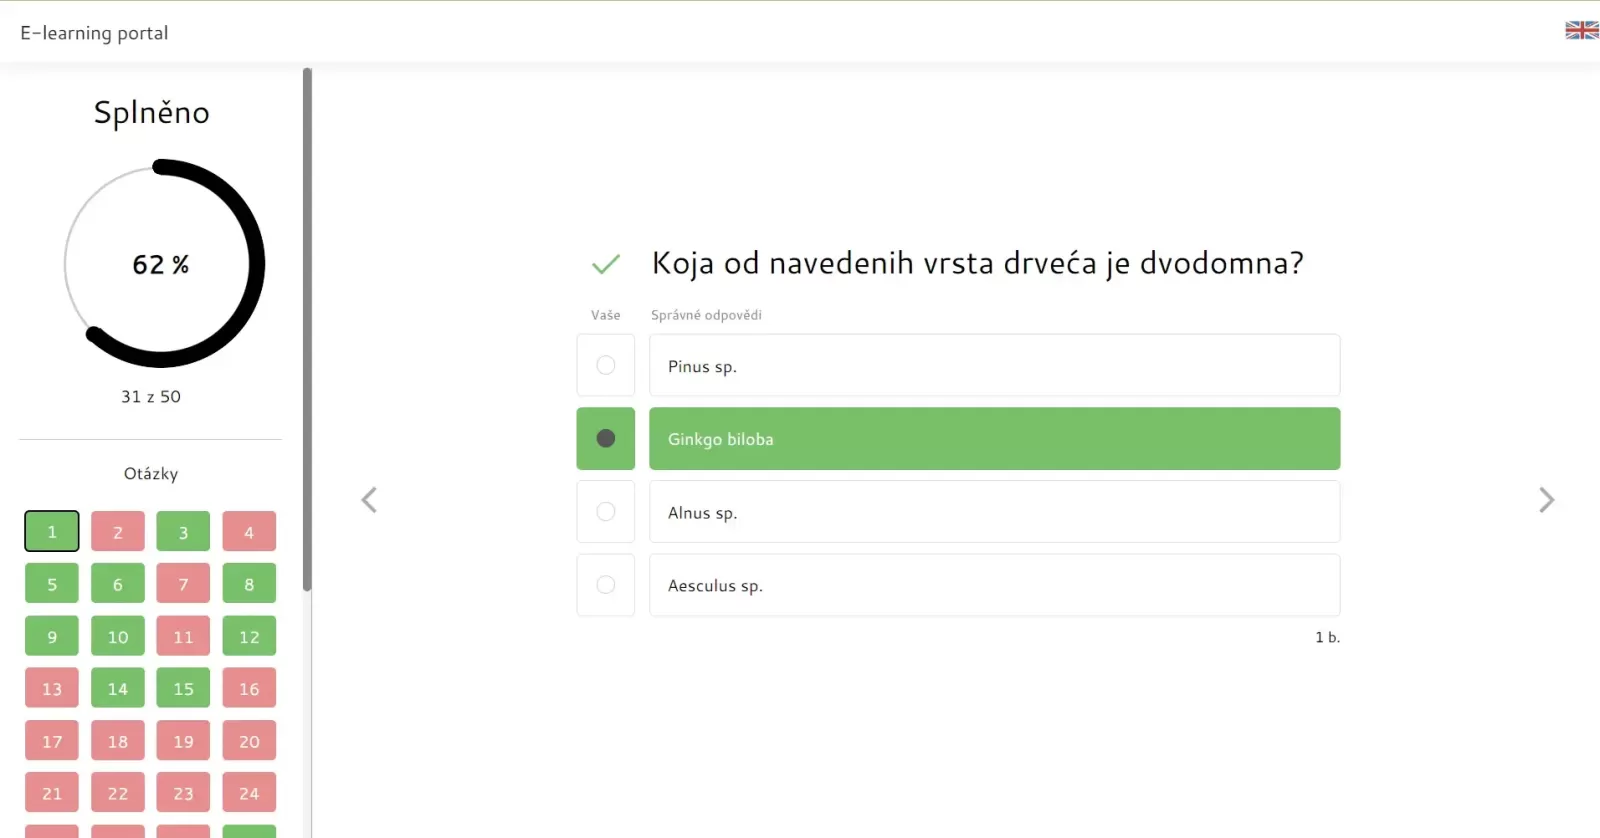Switch language via the UK flag icon
1600x838 pixels.
1581,31
